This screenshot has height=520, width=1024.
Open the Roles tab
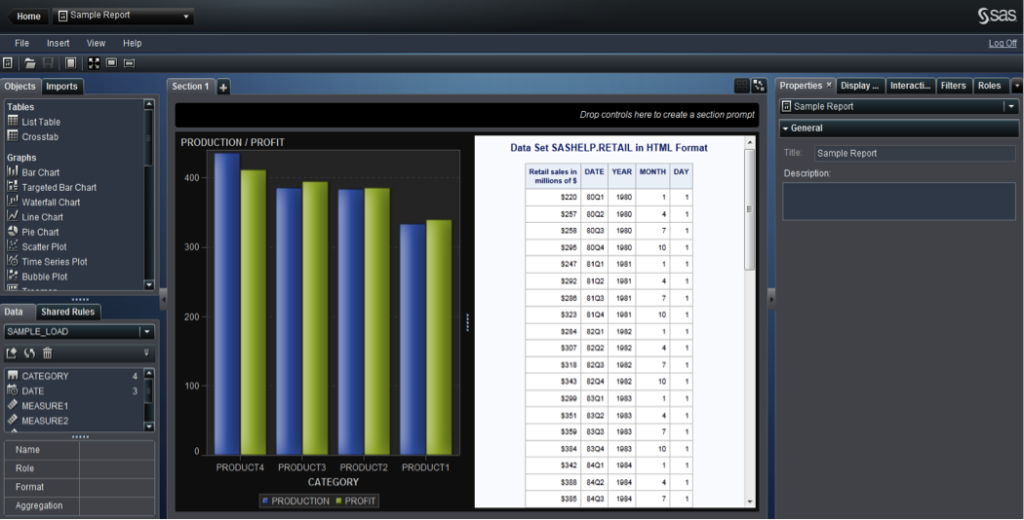(x=989, y=86)
